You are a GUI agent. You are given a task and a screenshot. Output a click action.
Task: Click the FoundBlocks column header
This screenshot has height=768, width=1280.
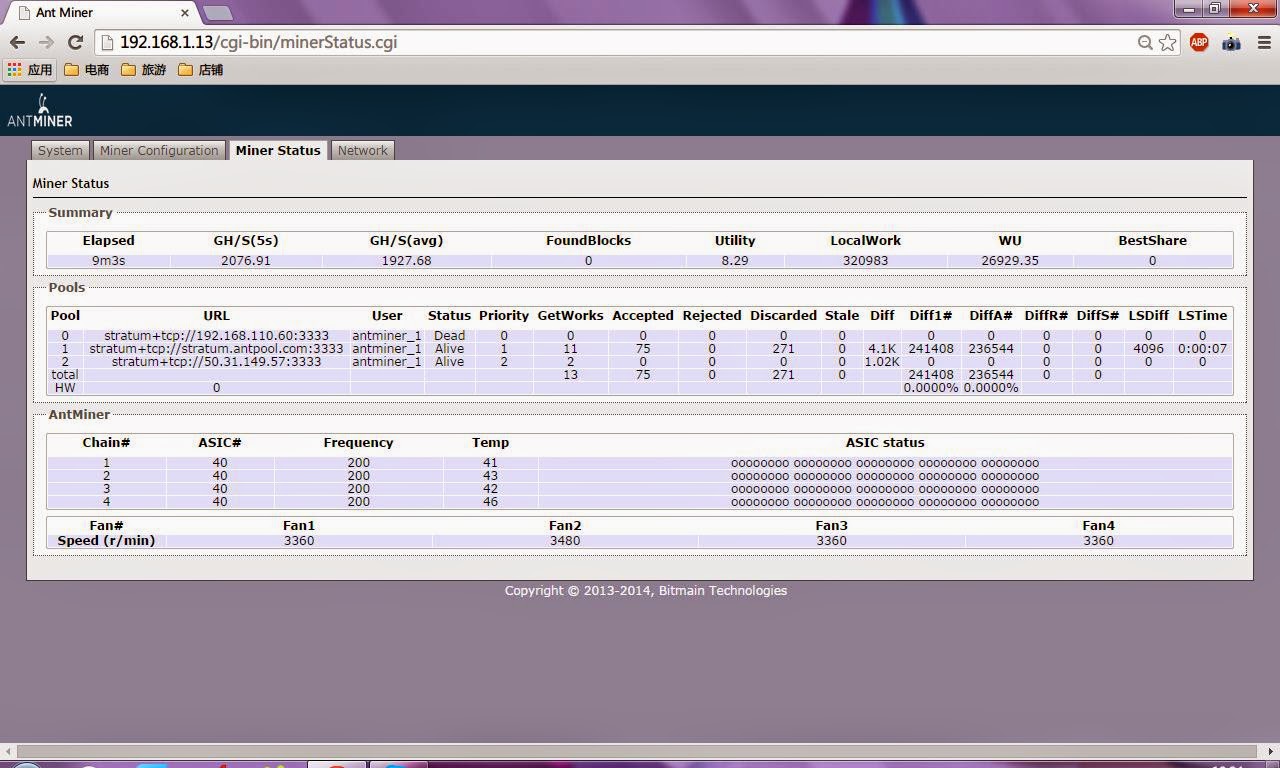[x=588, y=240]
